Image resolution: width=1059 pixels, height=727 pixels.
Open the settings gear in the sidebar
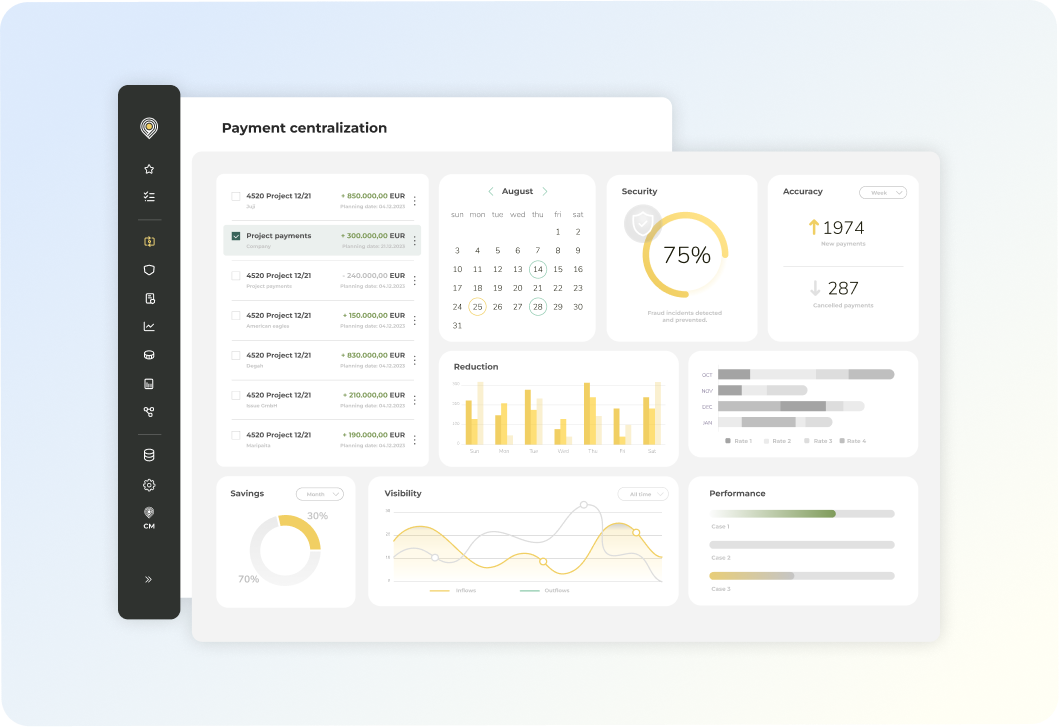(x=148, y=485)
